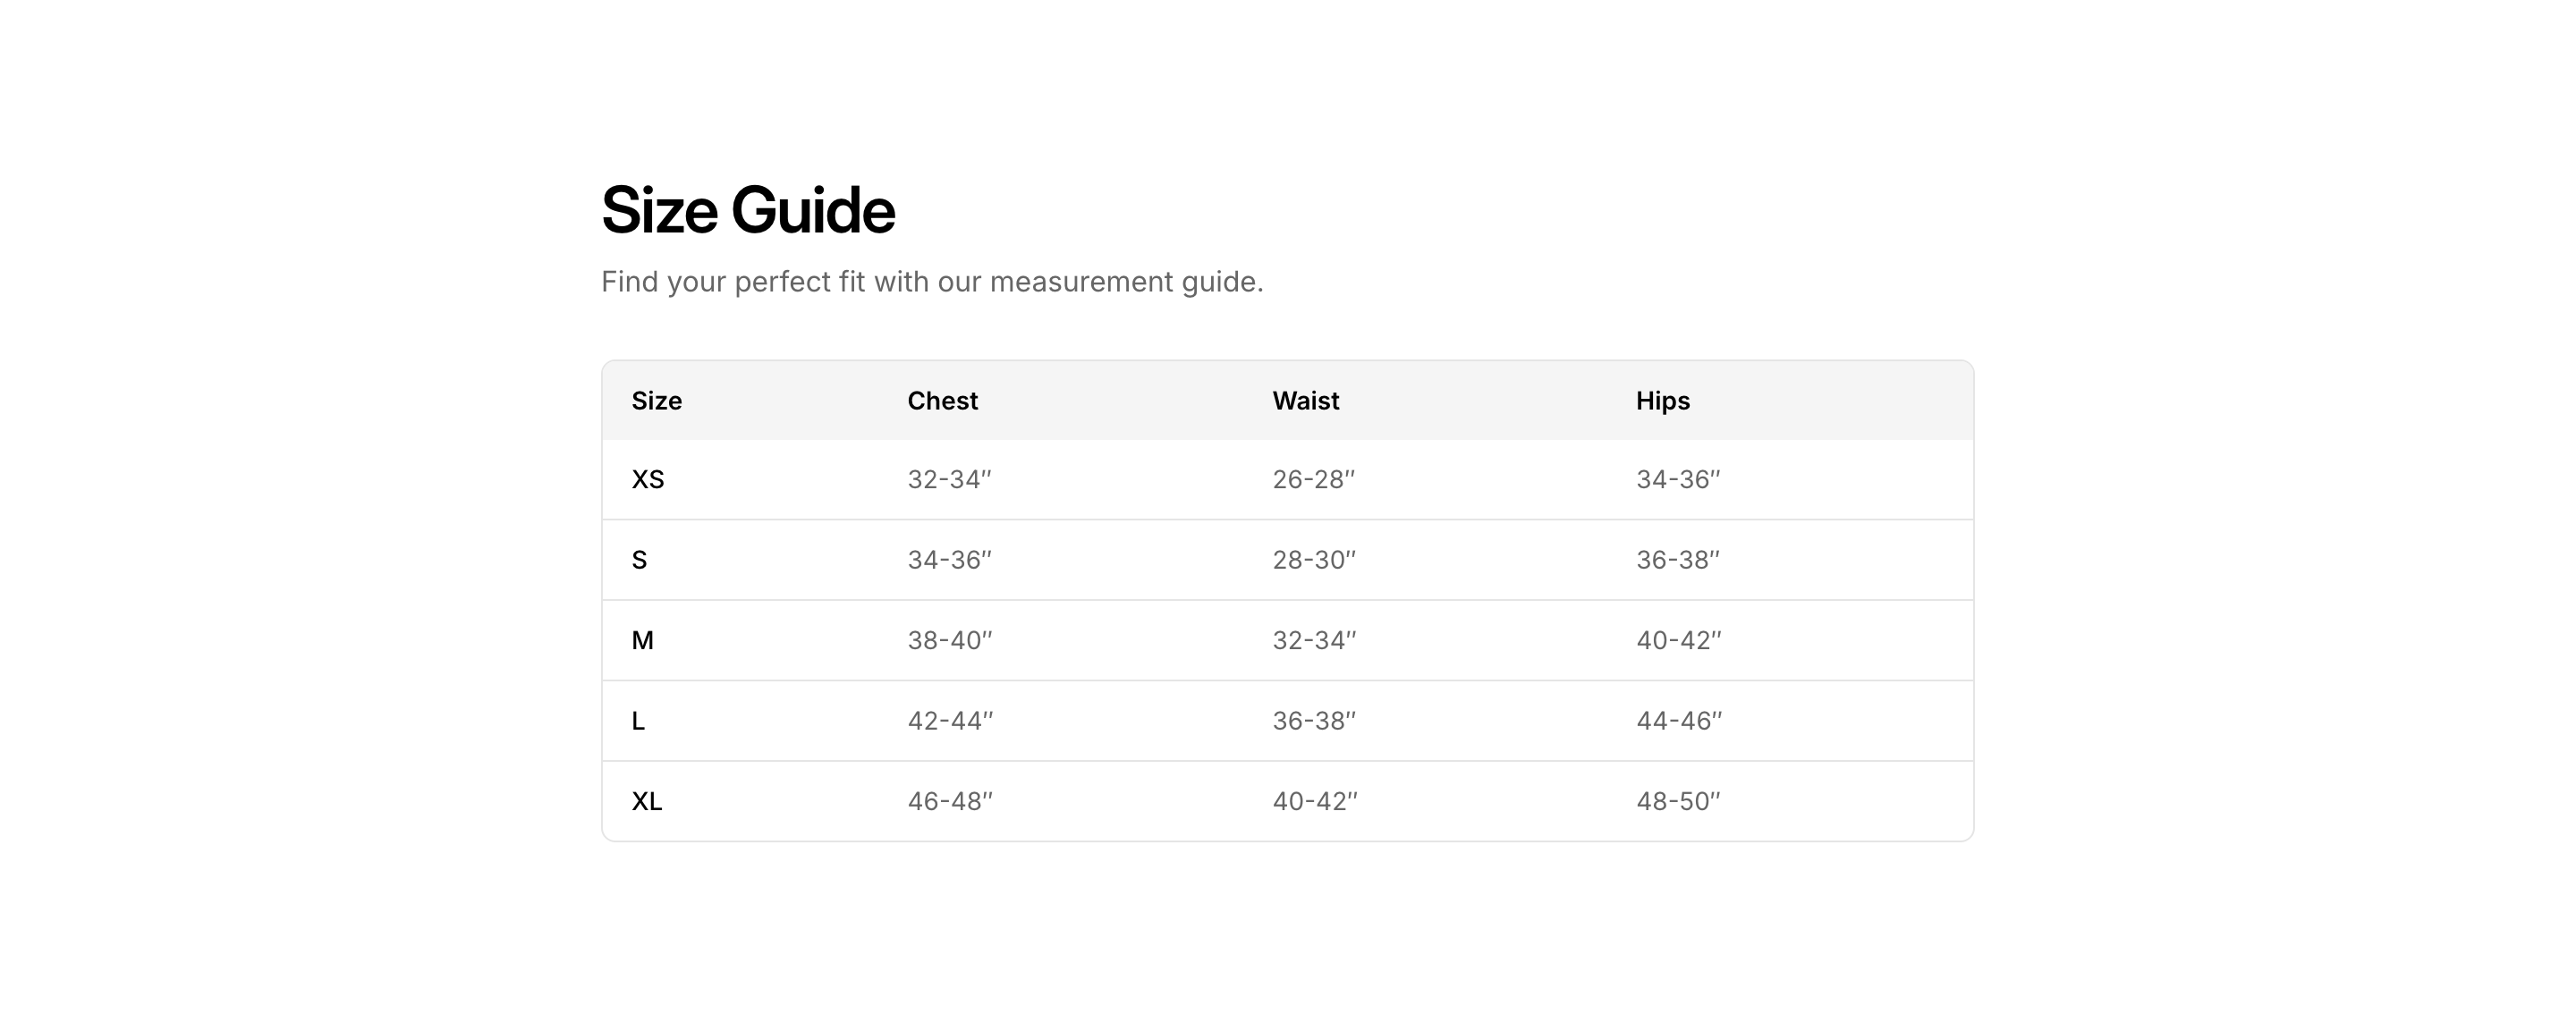
Task: Click the measurement guide subtitle text
Action: (x=932, y=282)
